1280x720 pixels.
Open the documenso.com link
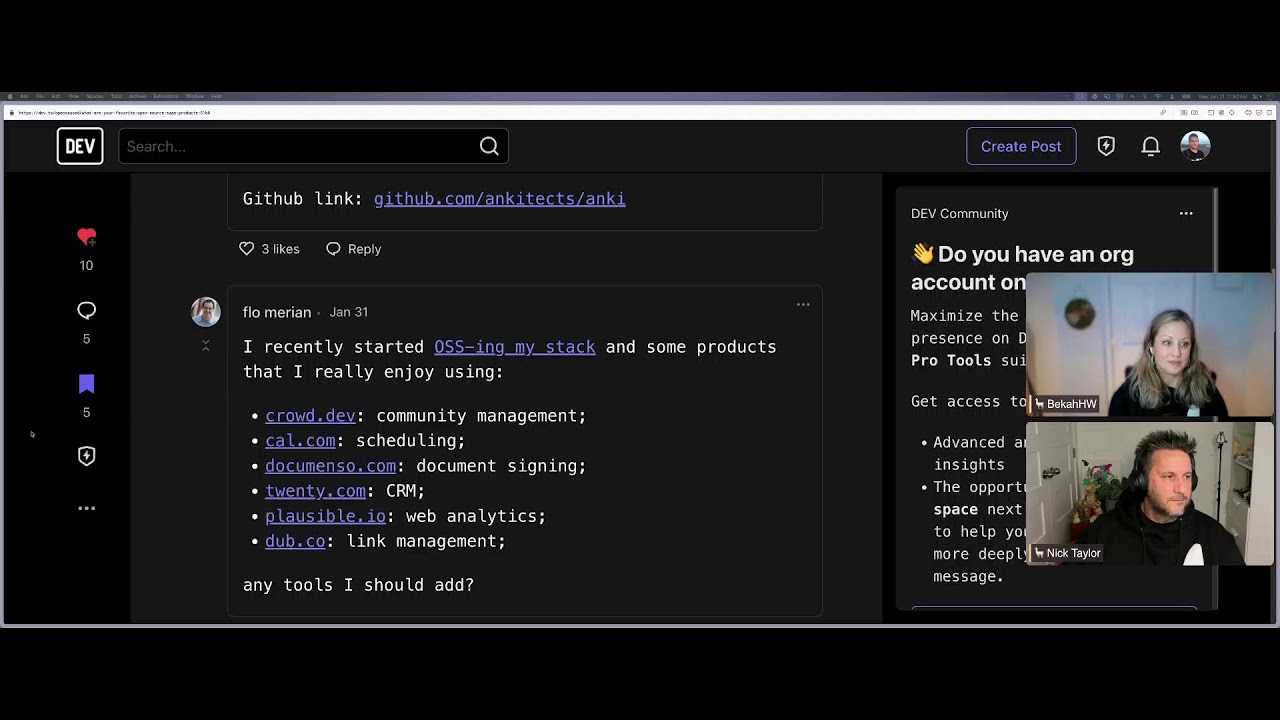(x=330, y=466)
